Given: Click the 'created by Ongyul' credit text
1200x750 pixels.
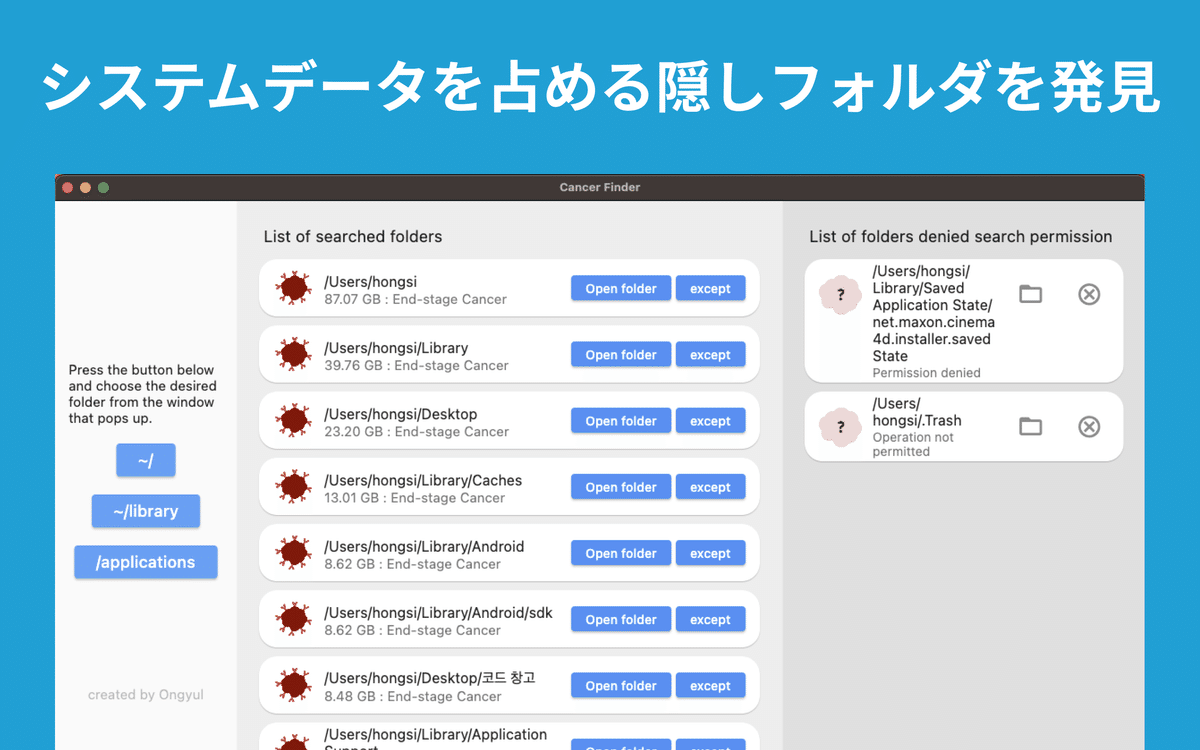Looking at the screenshot, I should click(x=146, y=694).
